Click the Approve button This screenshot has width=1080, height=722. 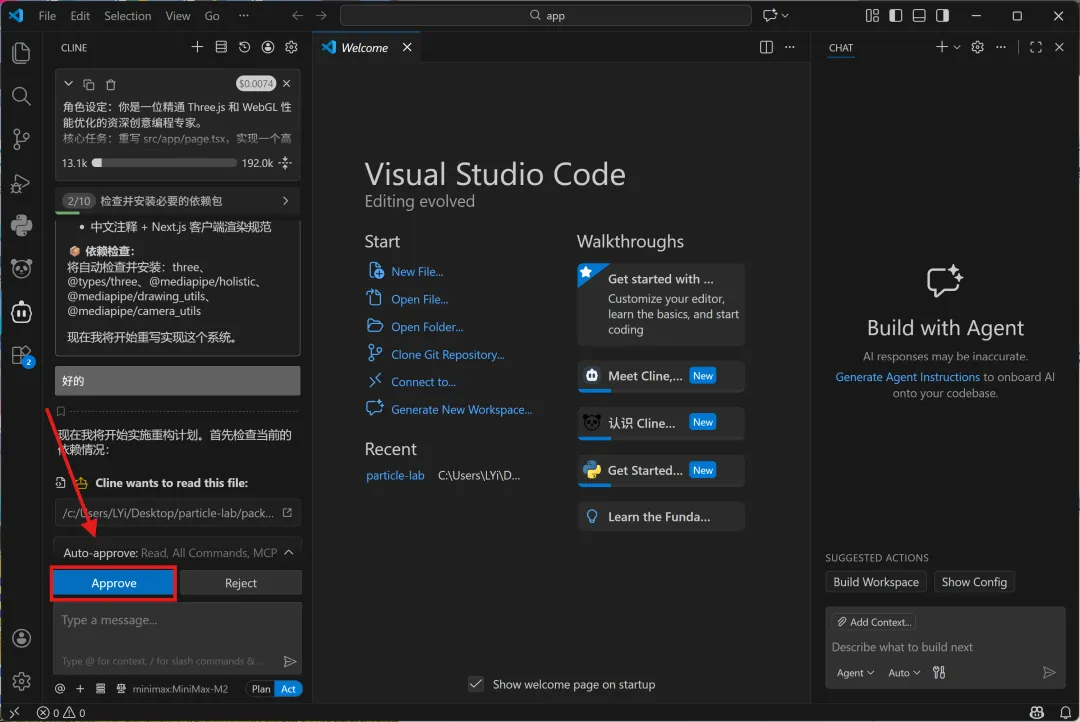(x=114, y=583)
